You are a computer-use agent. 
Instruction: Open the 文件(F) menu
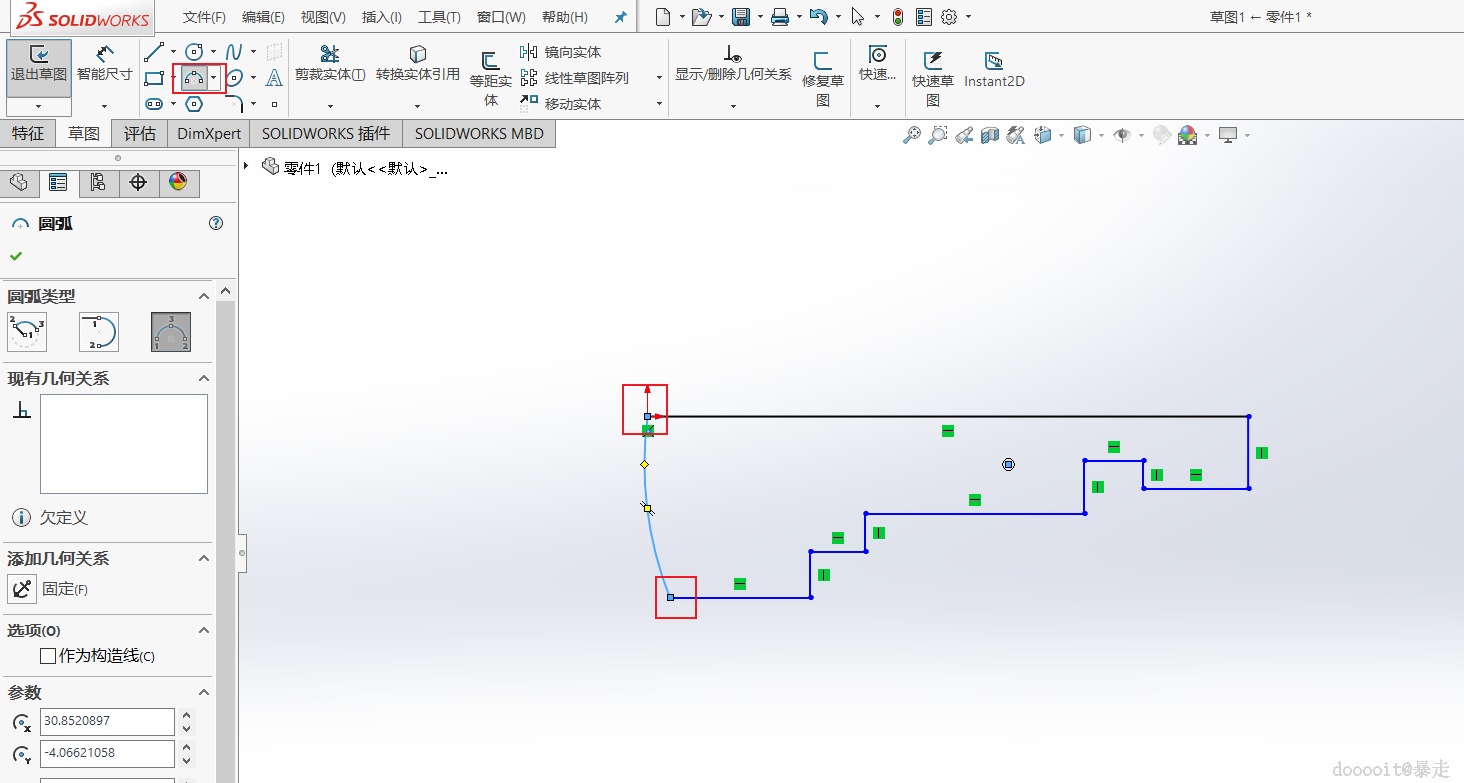pos(204,17)
